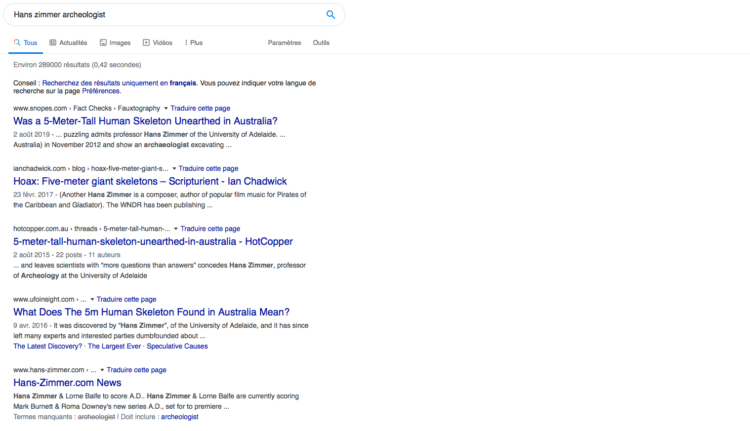
Task: Open What Does The 5m Human Skeleton result
Action: tap(151, 312)
